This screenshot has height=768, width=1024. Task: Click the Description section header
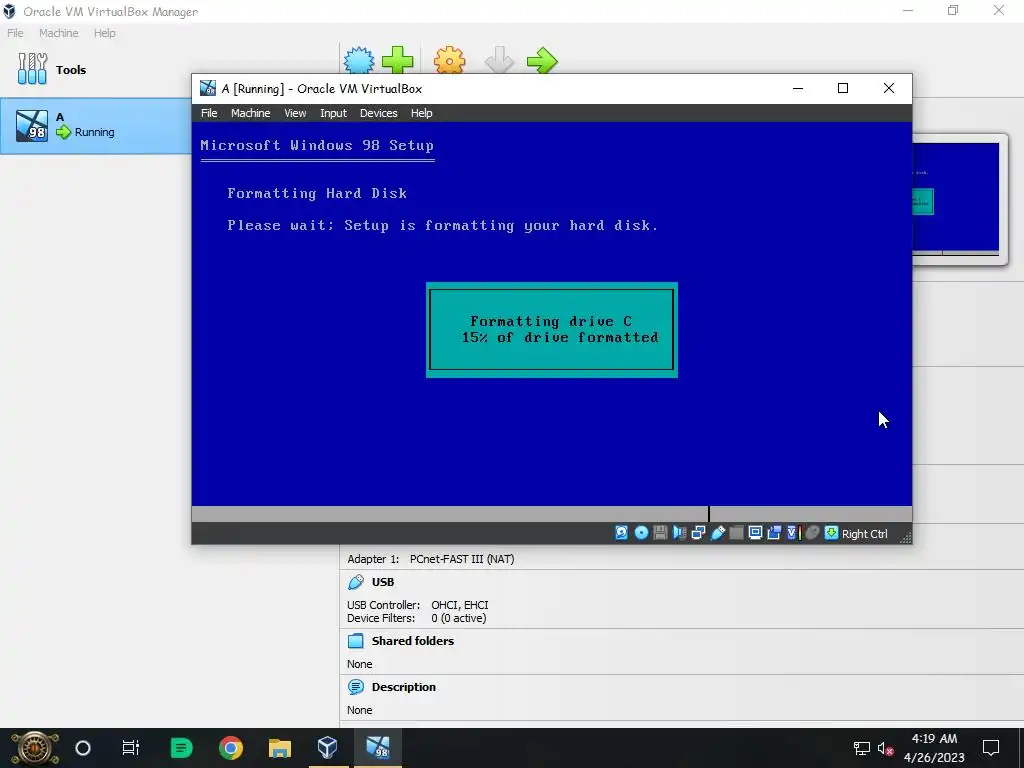pos(403,686)
